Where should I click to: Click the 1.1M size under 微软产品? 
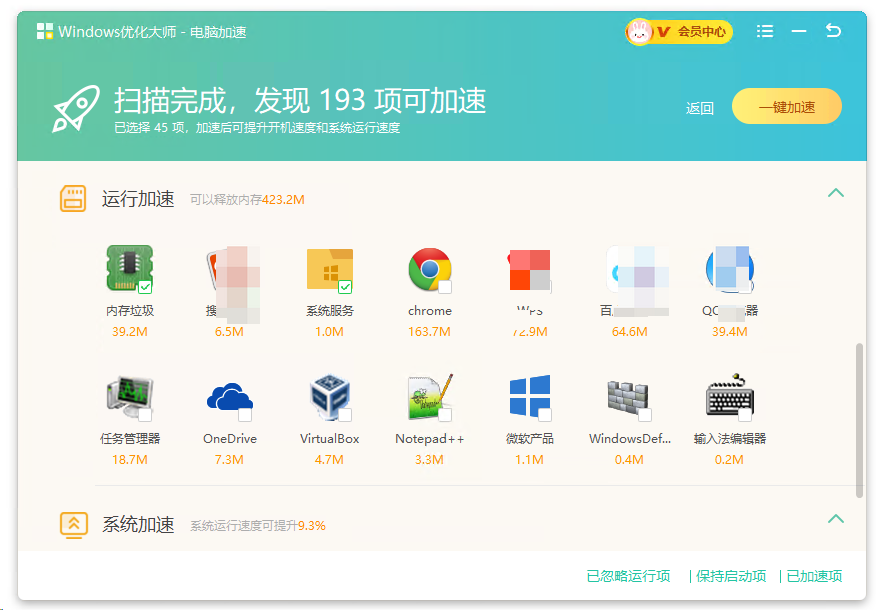[x=529, y=459]
